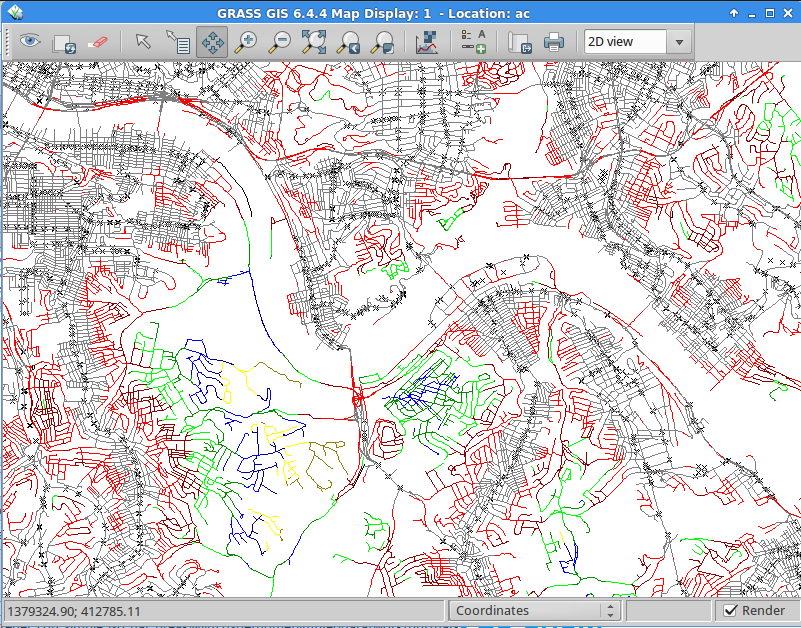801x628 pixels.
Task: Click the Display map eye icon
Action: tap(31, 42)
